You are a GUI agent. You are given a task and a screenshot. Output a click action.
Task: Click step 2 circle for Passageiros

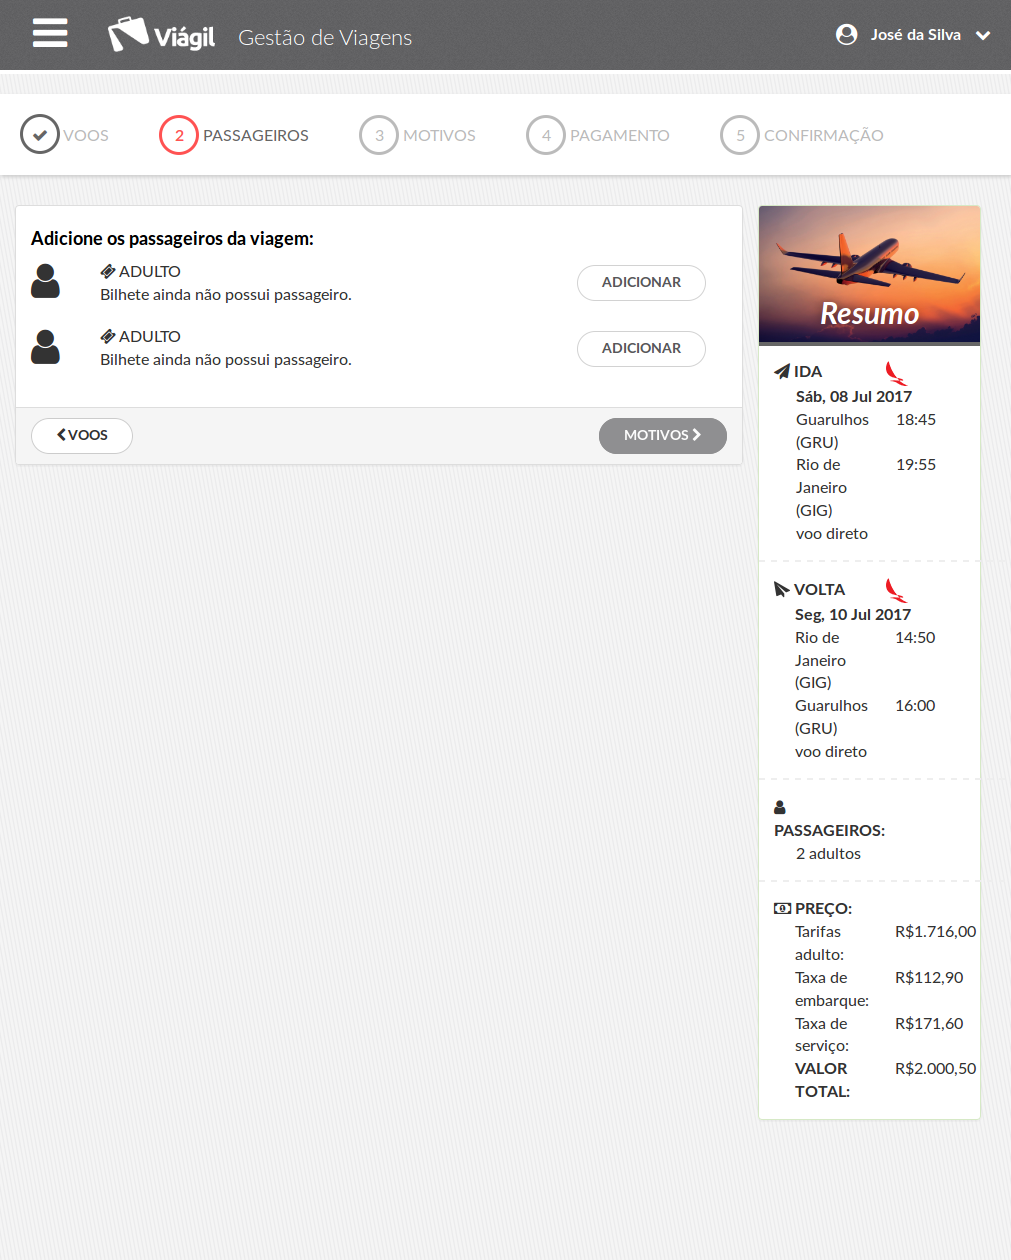click(179, 135)
